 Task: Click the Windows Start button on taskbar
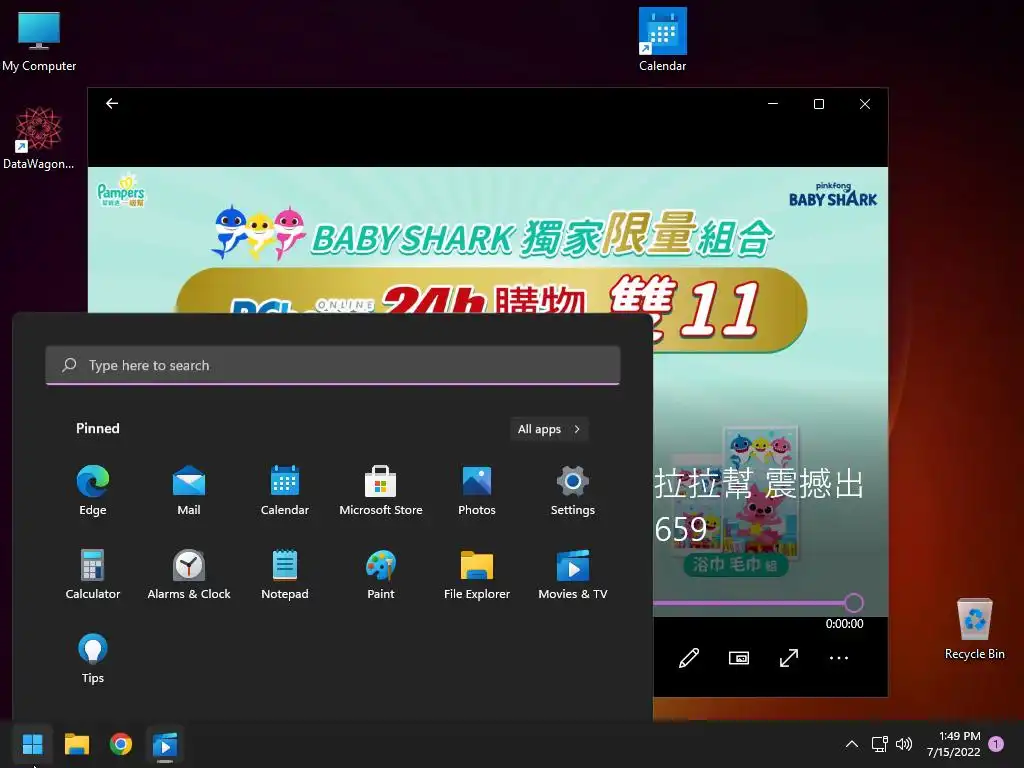(x=32, y=744)
